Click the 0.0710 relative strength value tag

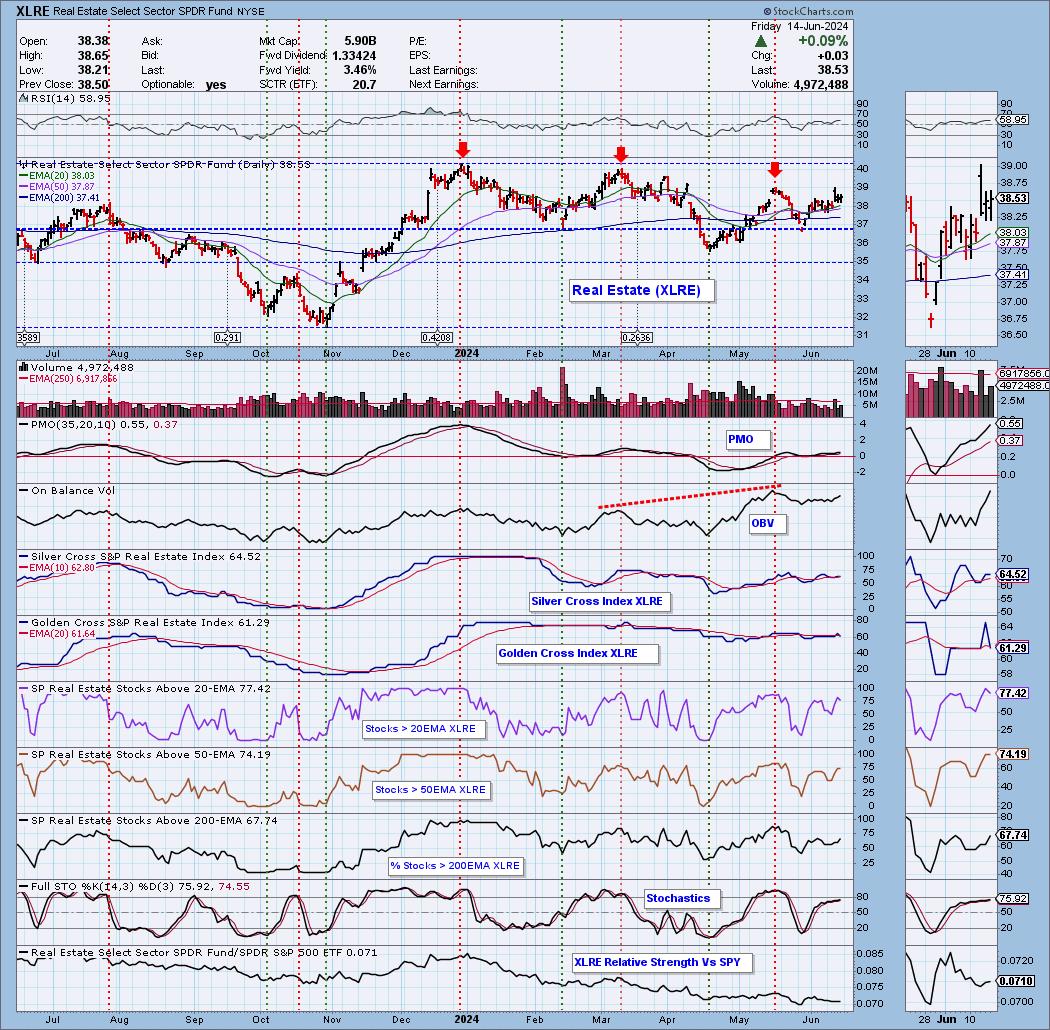1015,980
